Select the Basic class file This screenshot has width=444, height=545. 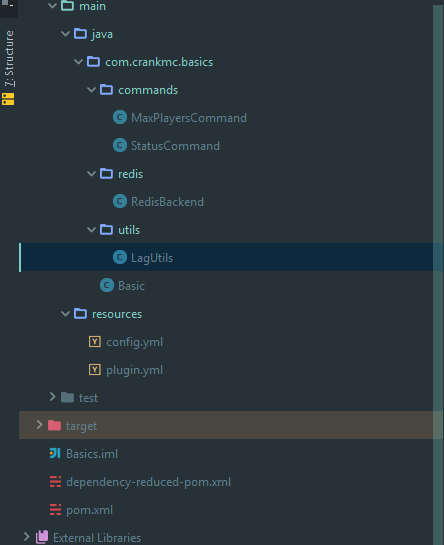pyautogui.click(x=131, y=286)
